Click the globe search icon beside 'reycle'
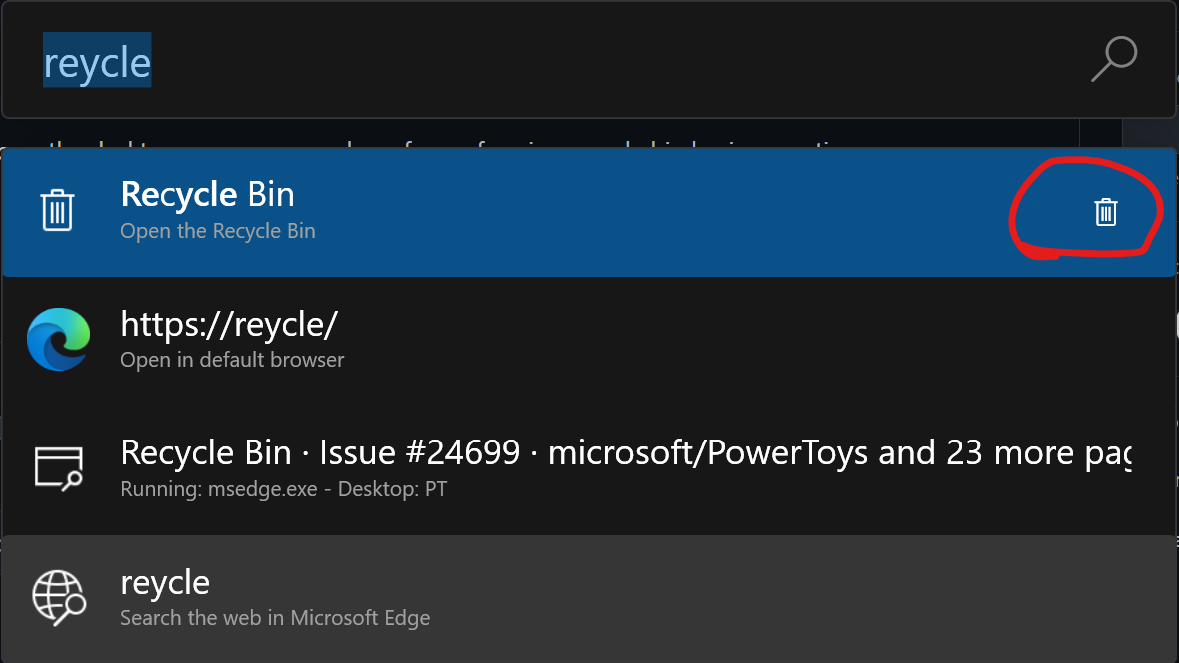 58,596
